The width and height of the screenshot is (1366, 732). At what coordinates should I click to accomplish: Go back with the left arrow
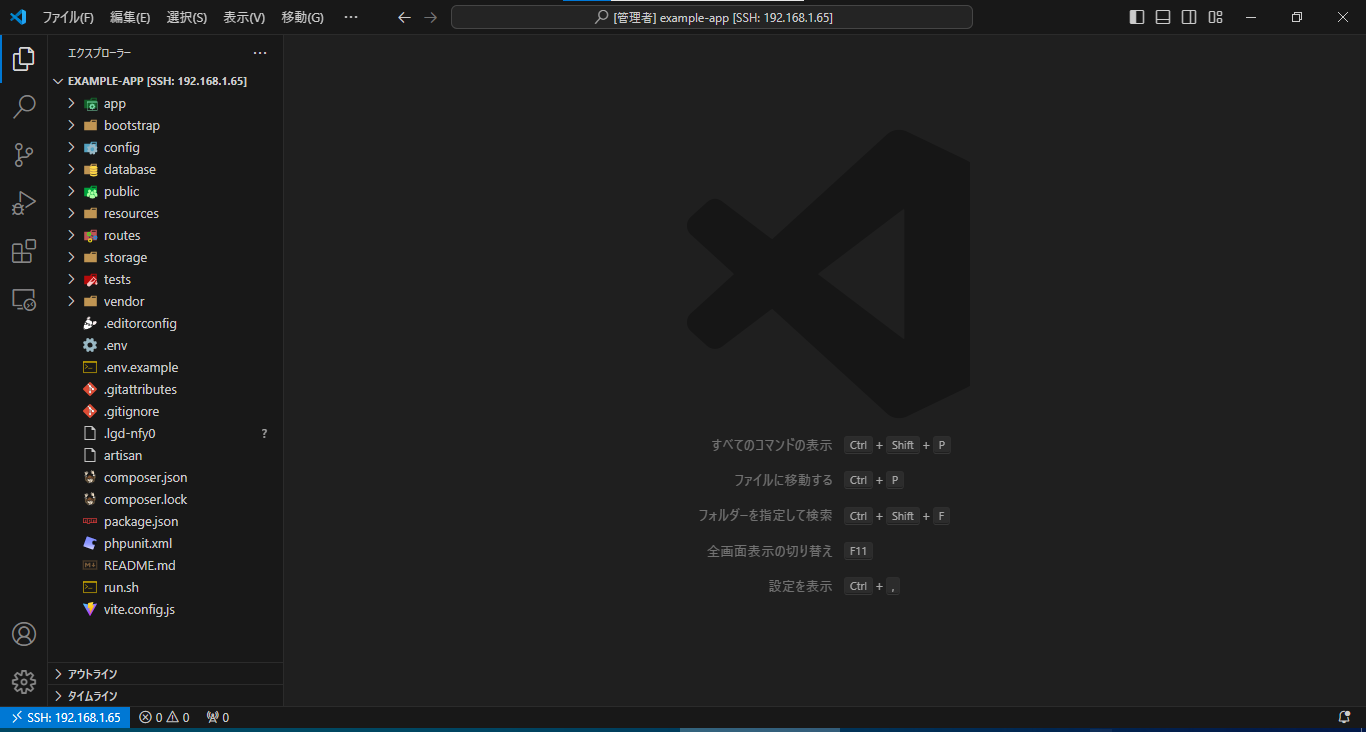coord(404,17)
